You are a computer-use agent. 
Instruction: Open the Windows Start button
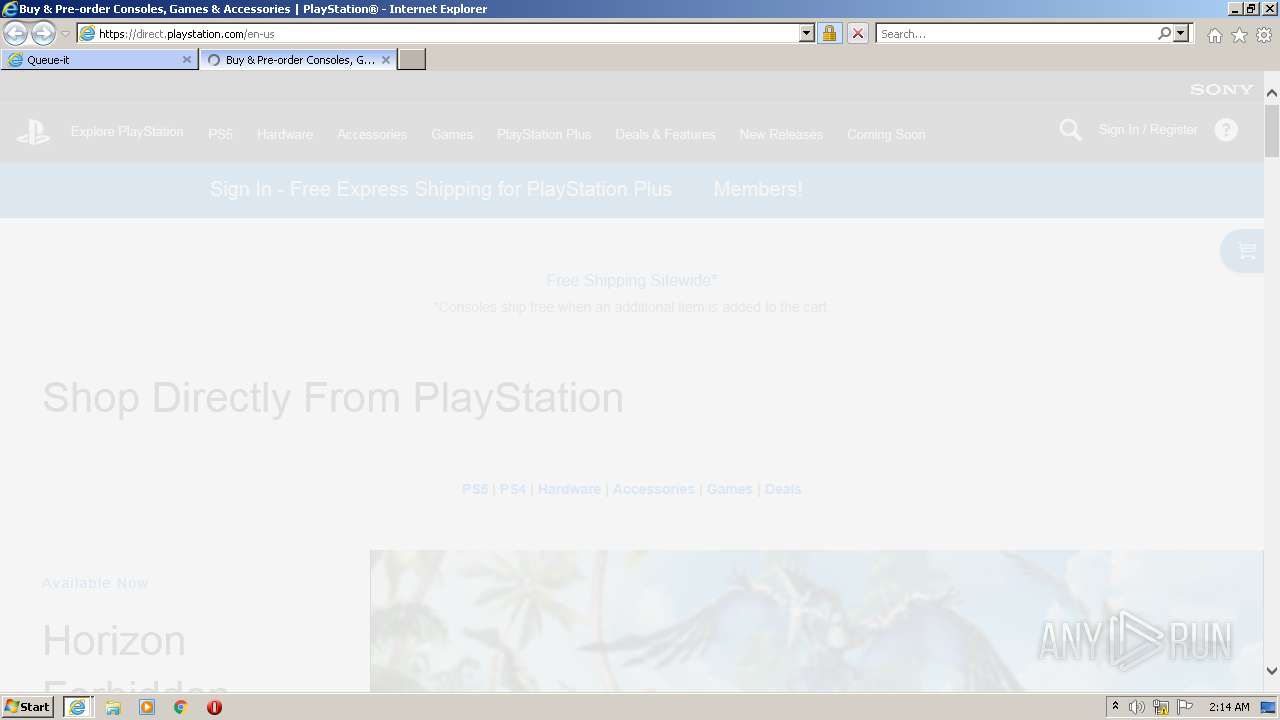tap(28, 707)
